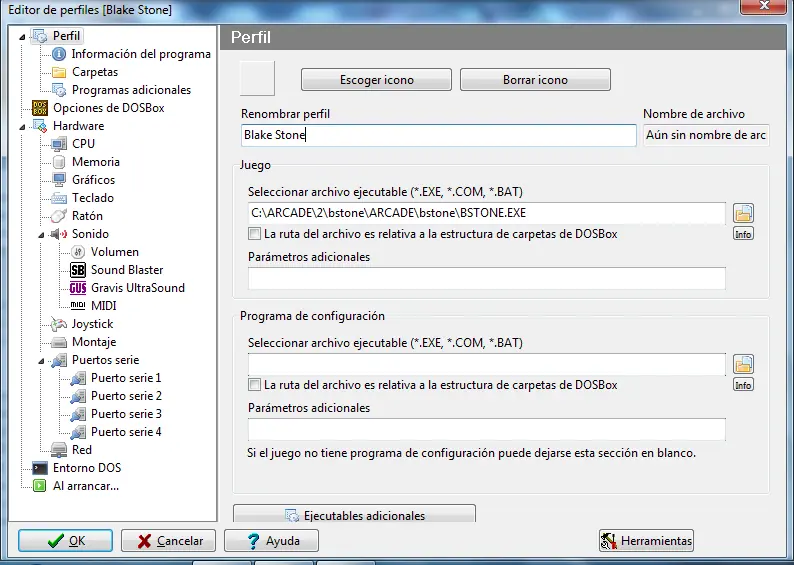The image size is (794, 565).
Task: Click the Nombre de archivo field
Action: point(706,135)
